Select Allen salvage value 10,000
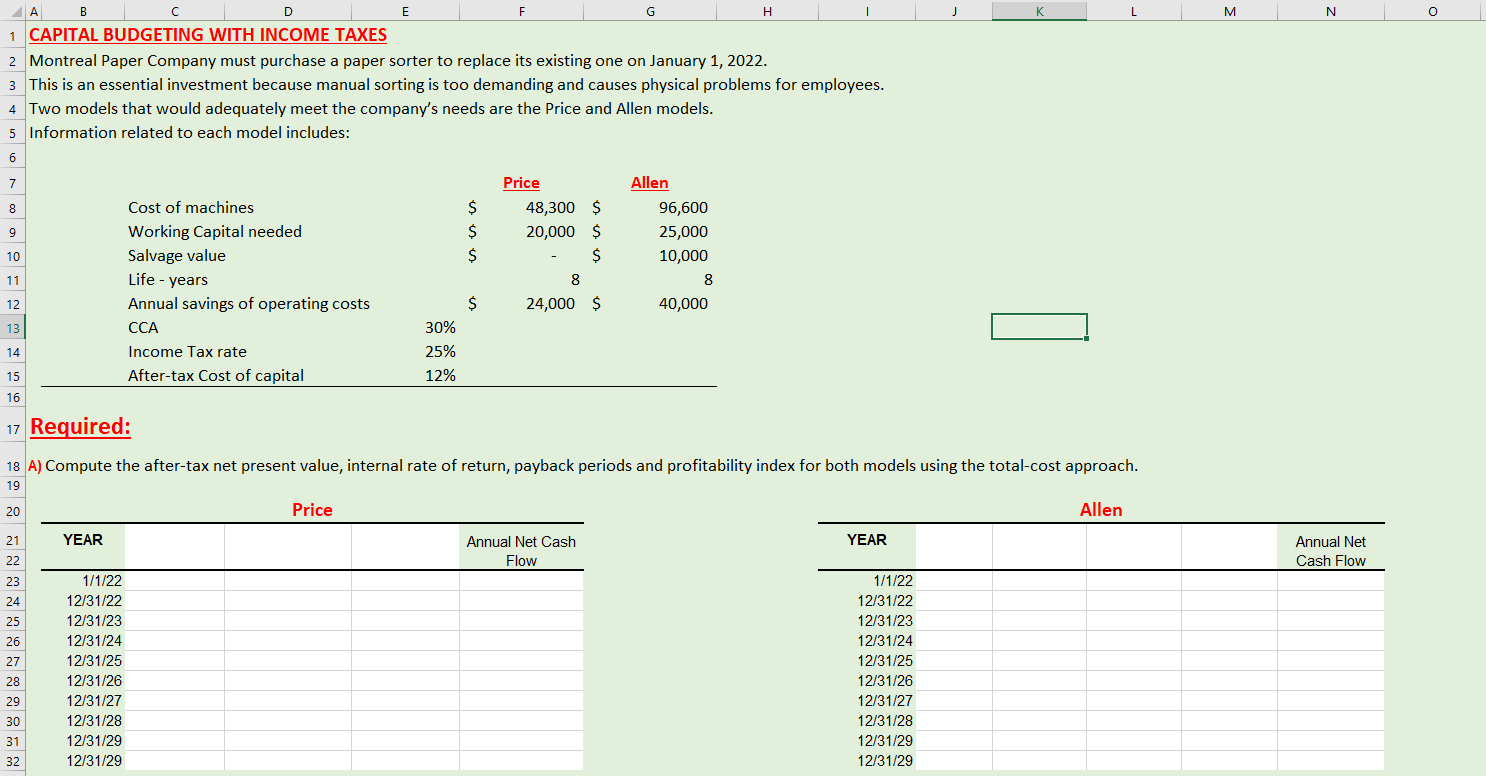This screenshot has width=1486, height=776. click(683, 256)
